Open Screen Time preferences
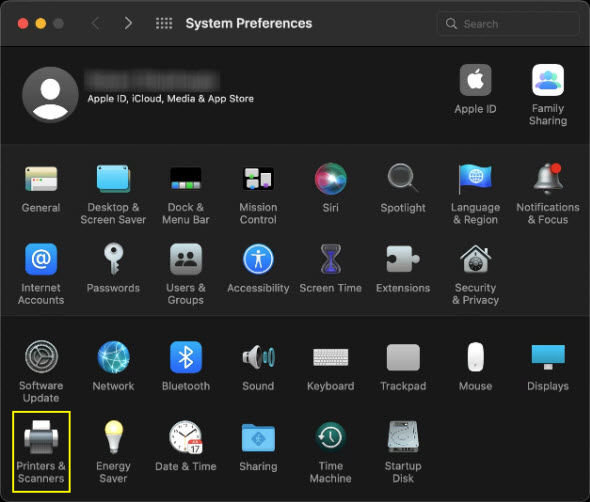590x502 pixels. point(330,268)
